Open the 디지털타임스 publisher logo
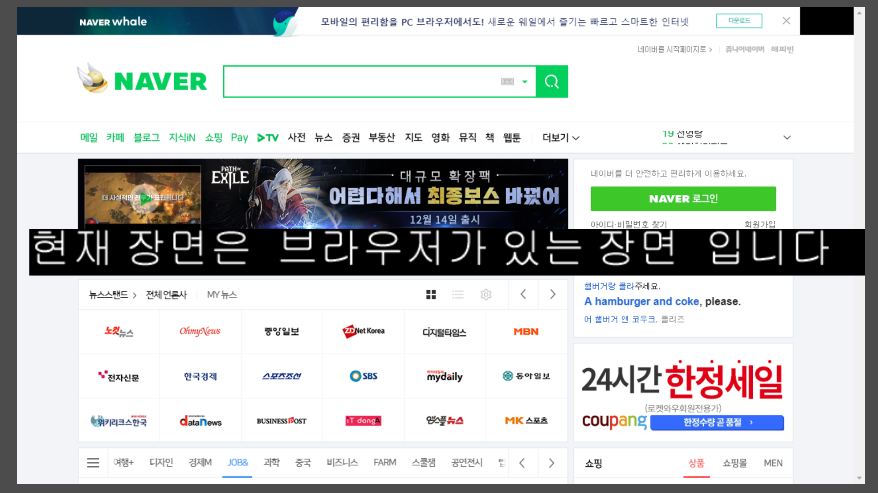The image size is (878, 493). click(445, 332)
